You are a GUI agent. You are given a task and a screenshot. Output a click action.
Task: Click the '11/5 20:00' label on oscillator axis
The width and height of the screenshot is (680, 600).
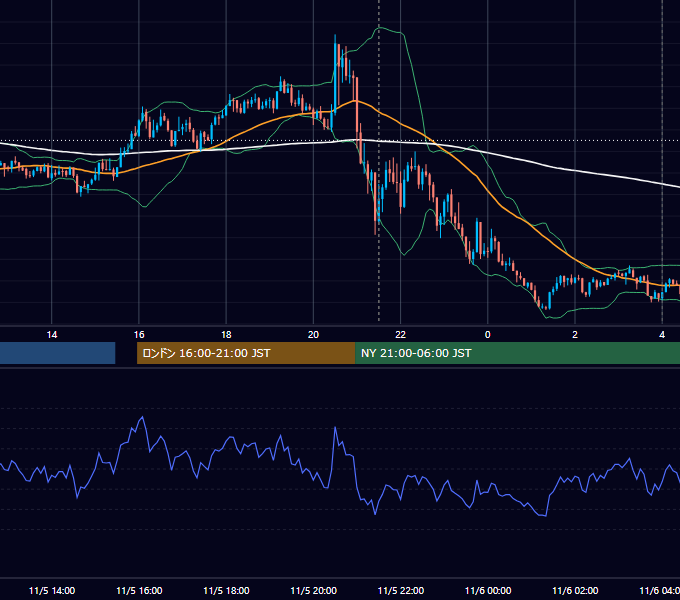[313, 591]
